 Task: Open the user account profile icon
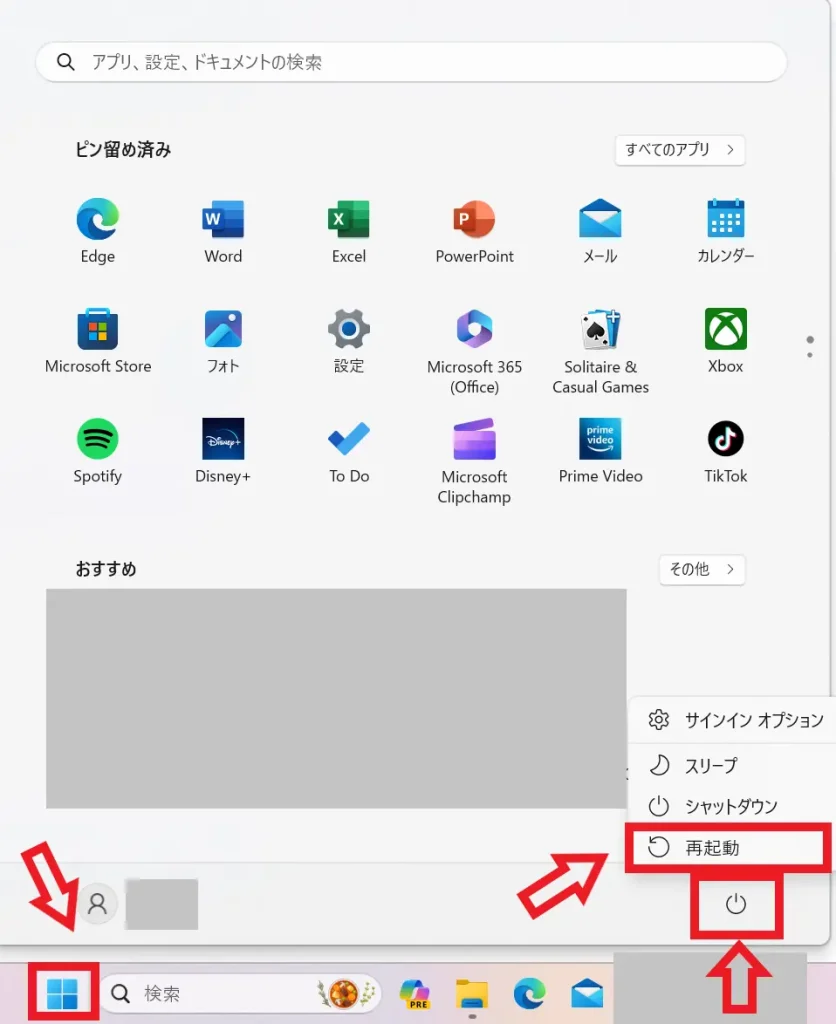[97, 904]
